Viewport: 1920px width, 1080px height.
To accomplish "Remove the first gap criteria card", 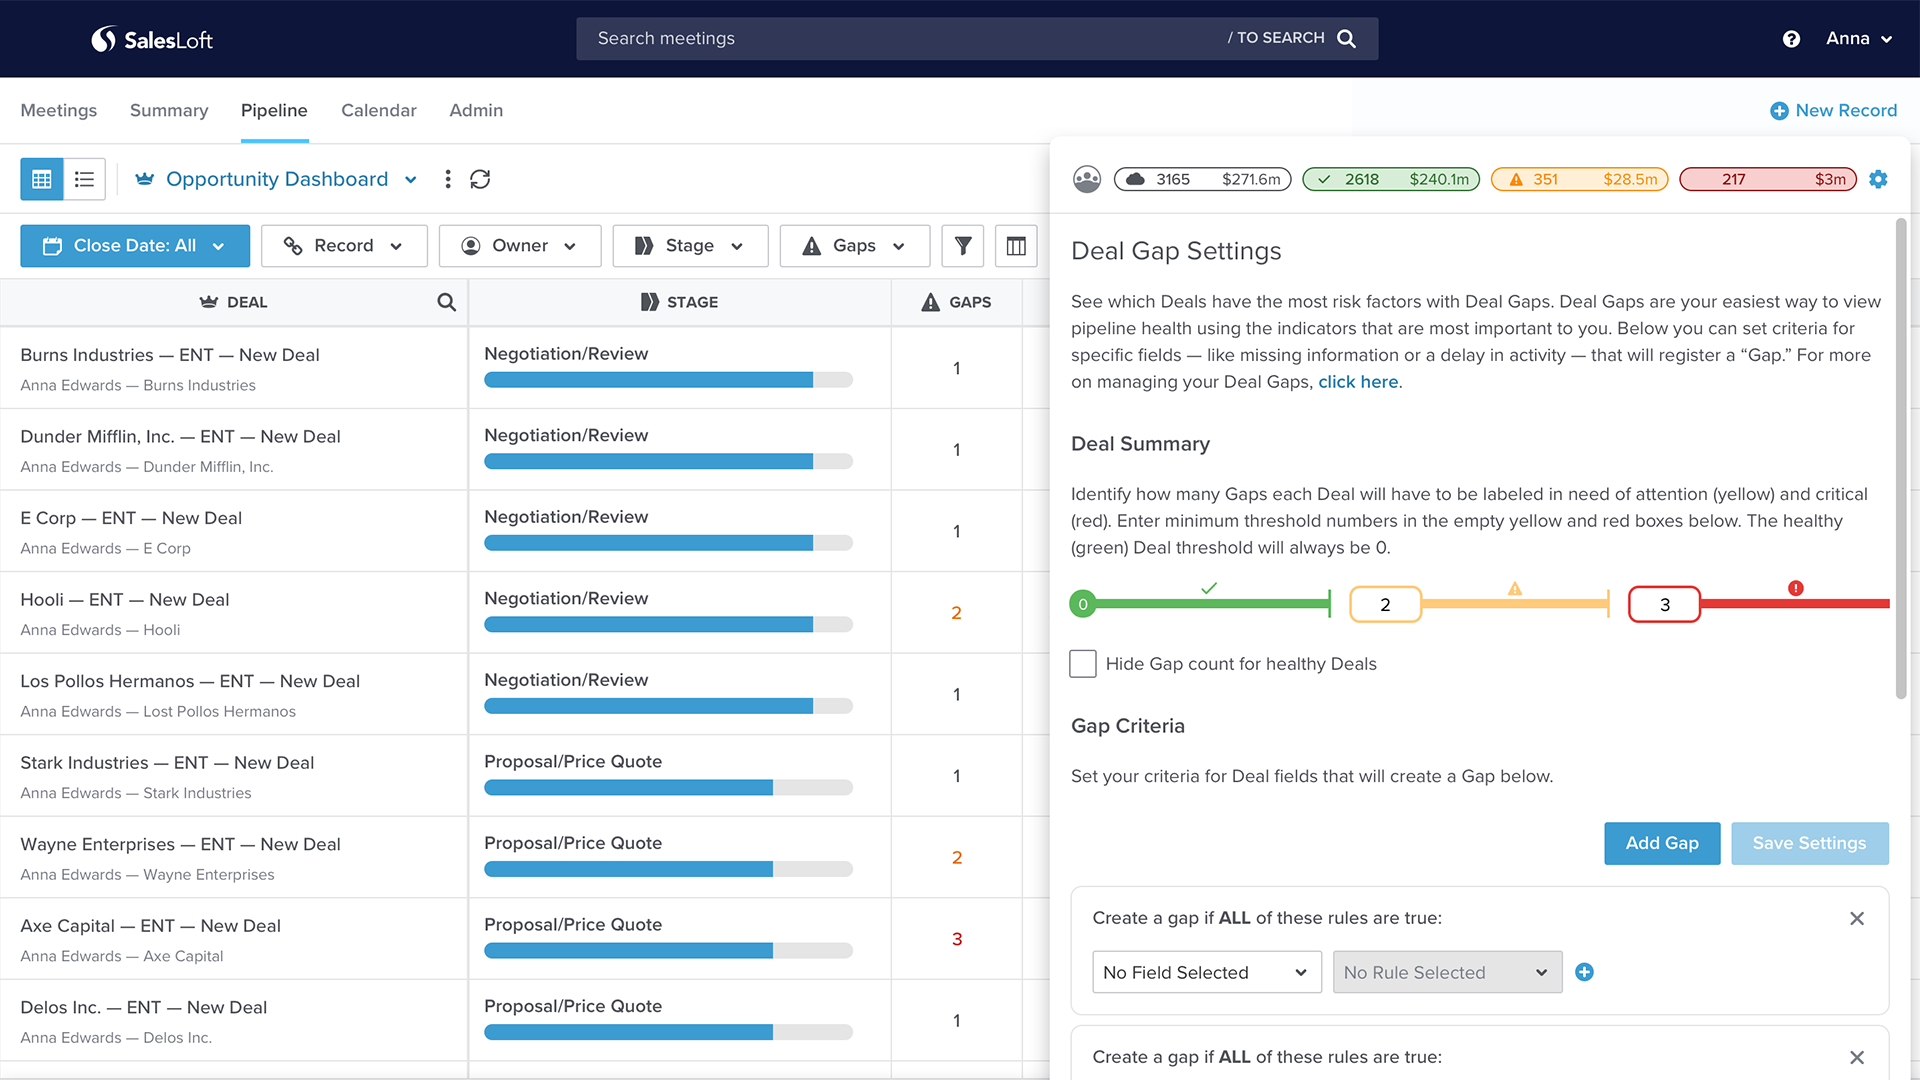I will [1857, 918].
